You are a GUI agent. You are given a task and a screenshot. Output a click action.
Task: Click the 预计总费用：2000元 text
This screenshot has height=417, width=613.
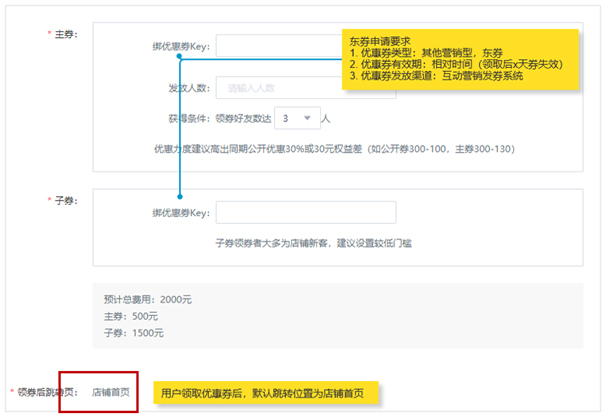[x=148, y=299]
